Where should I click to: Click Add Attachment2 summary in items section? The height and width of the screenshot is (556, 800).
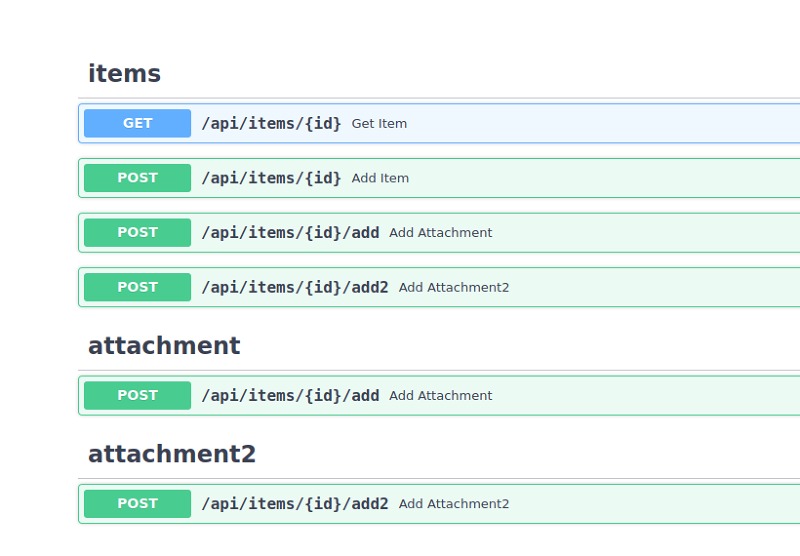[x=454, y=287]
